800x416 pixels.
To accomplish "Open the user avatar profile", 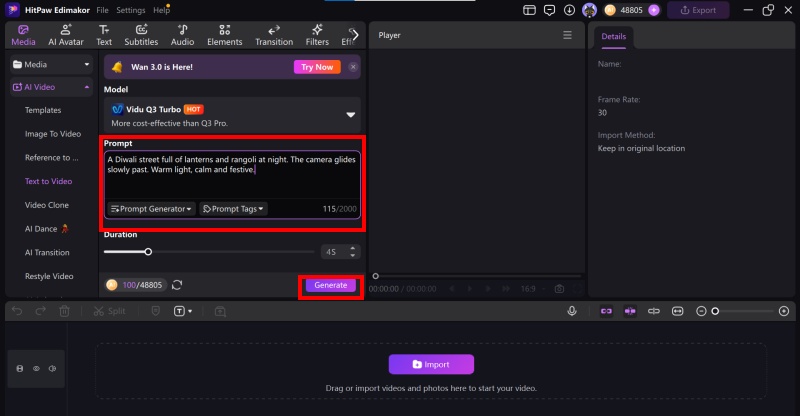I will pyautogui.click(x=589, y=10).
